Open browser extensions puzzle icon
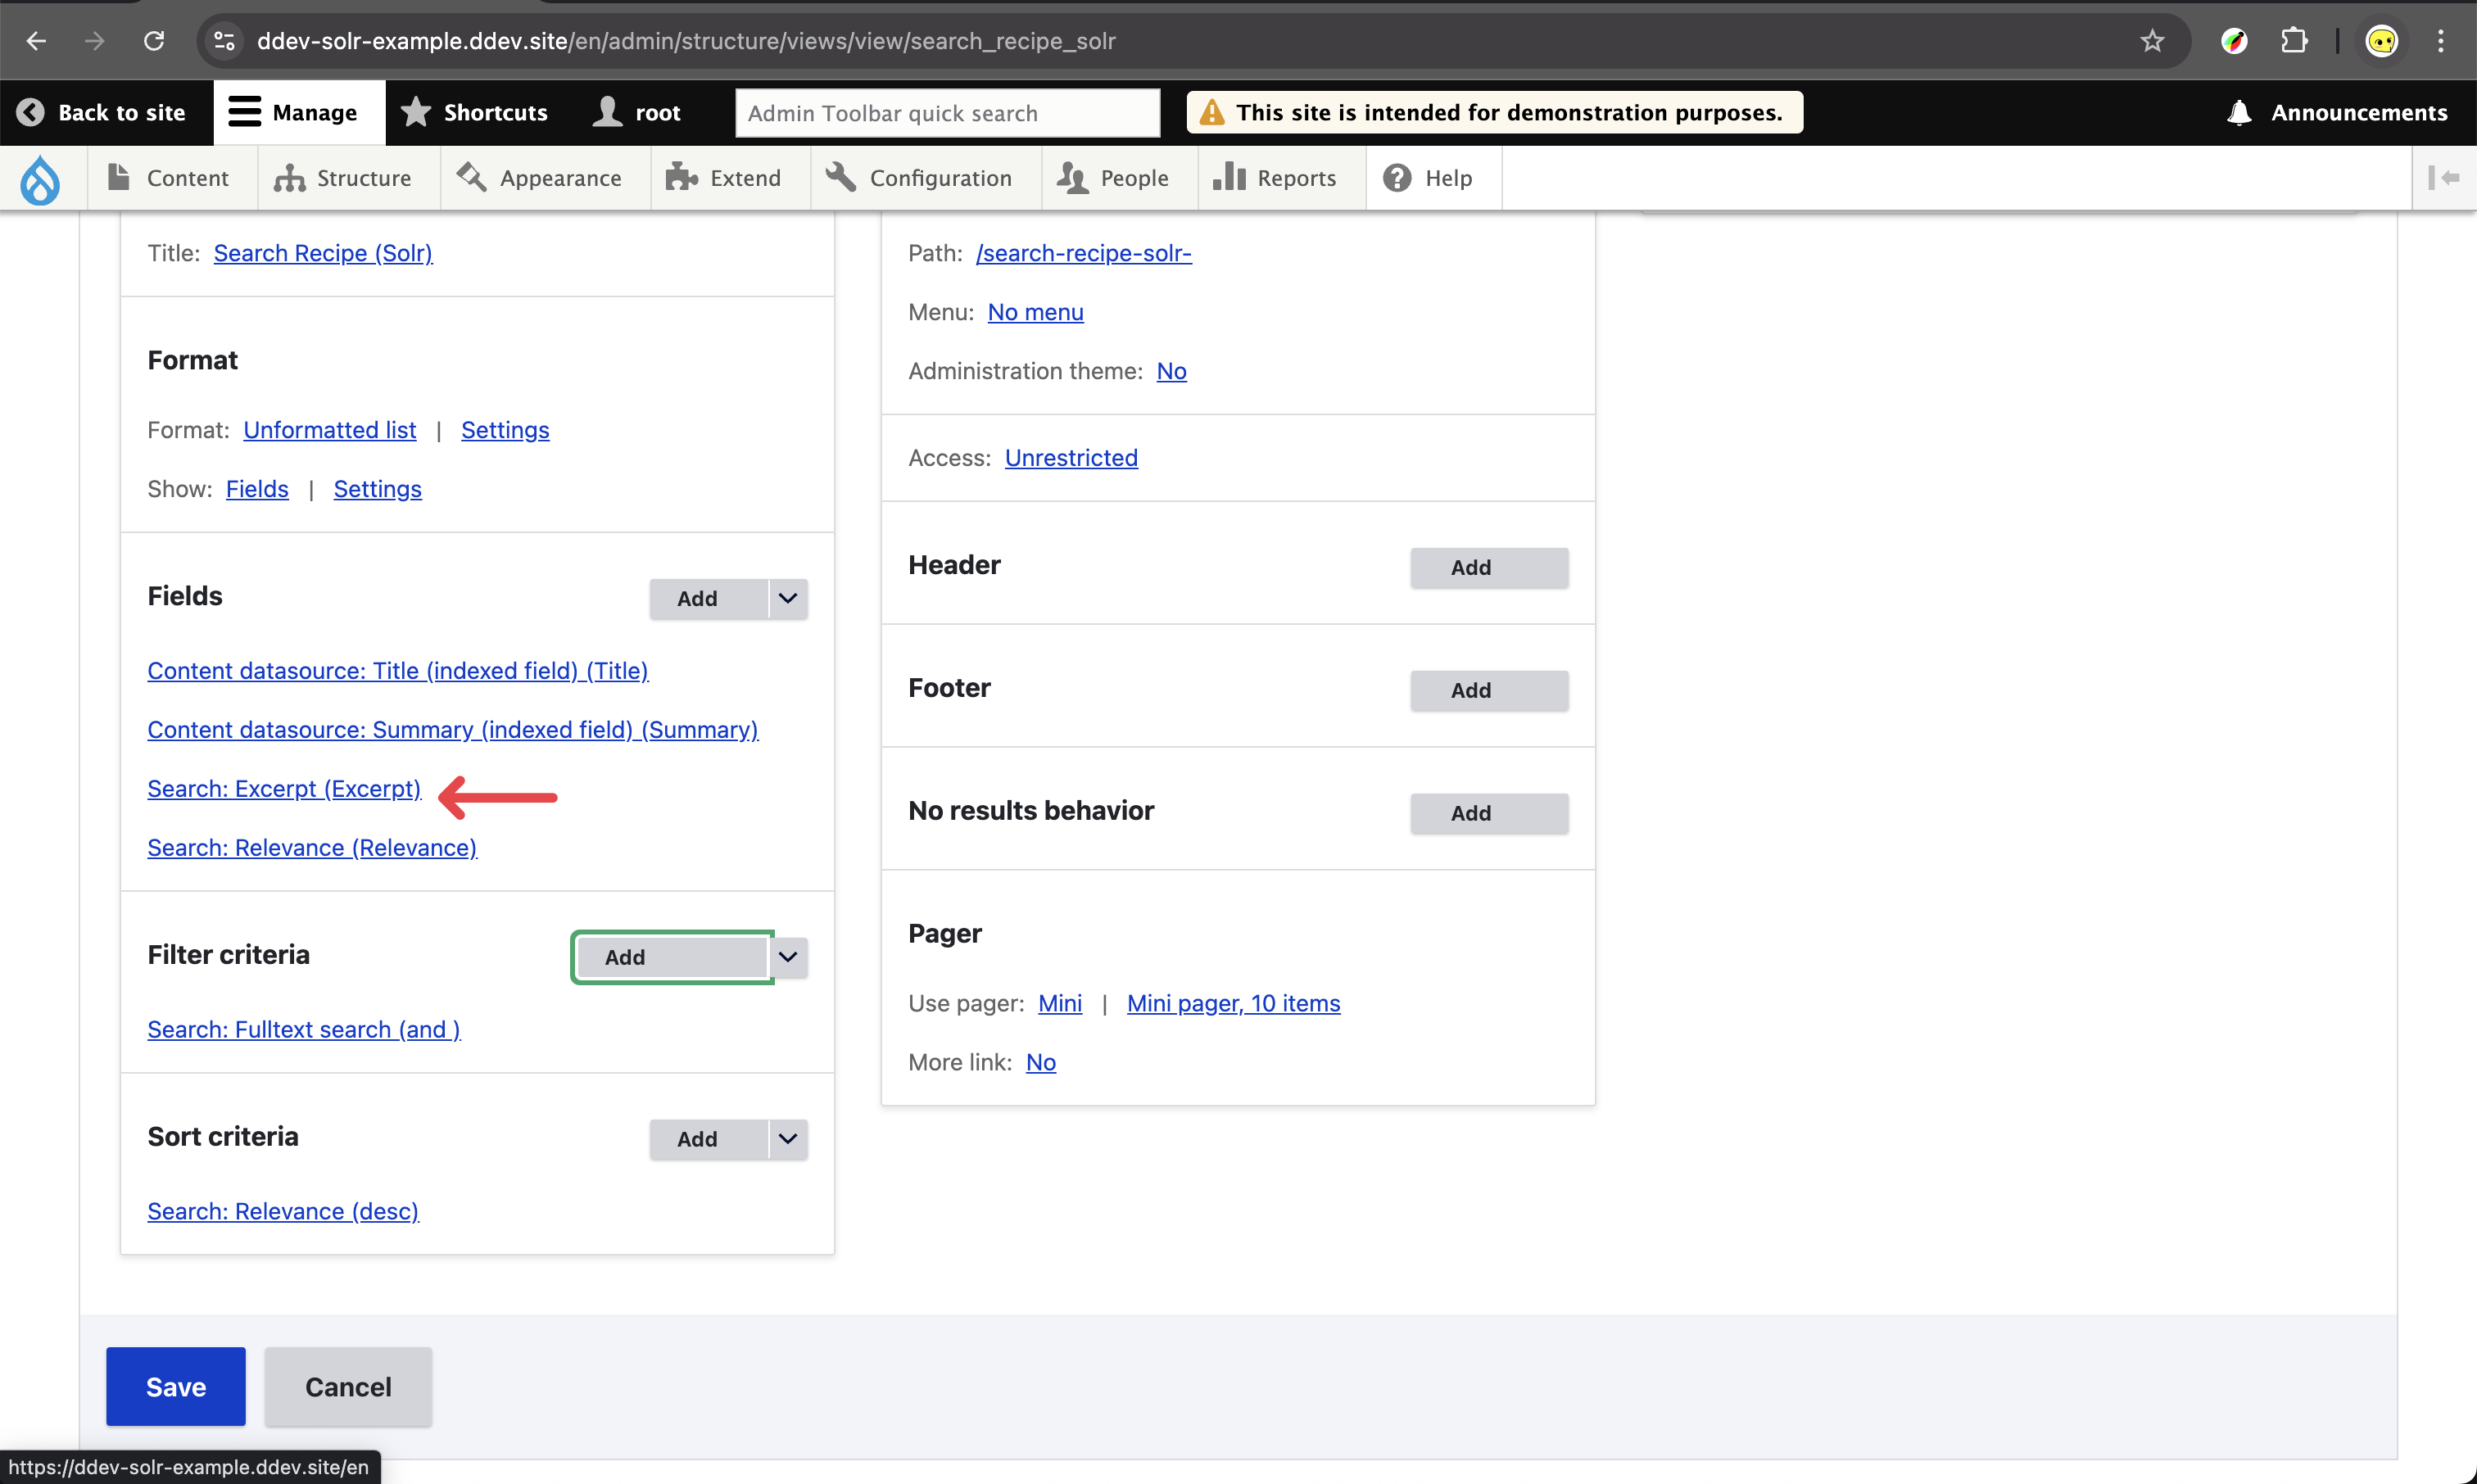The image size is (2477, 1484). coord(2294,41)
